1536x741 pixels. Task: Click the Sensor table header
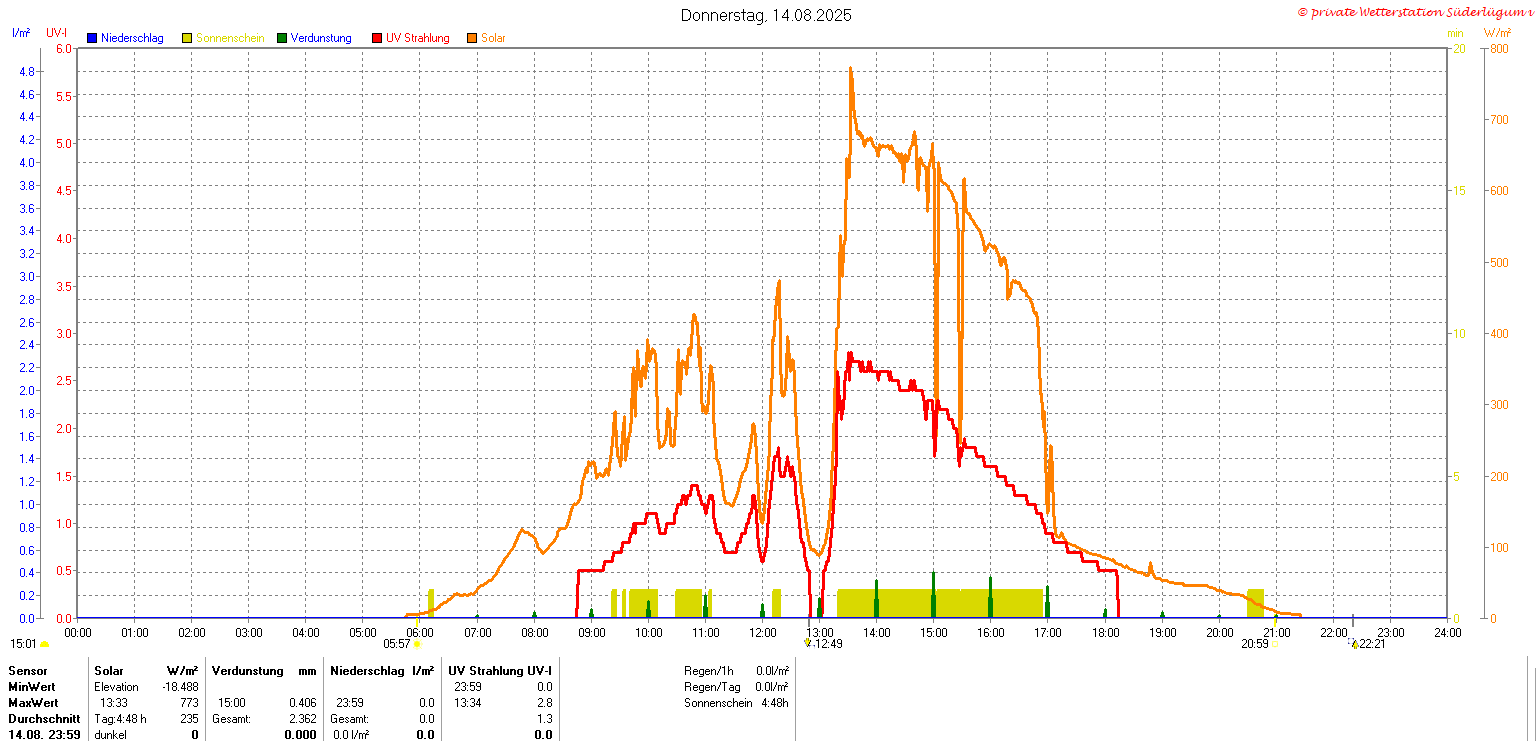(x=27, y=671)
